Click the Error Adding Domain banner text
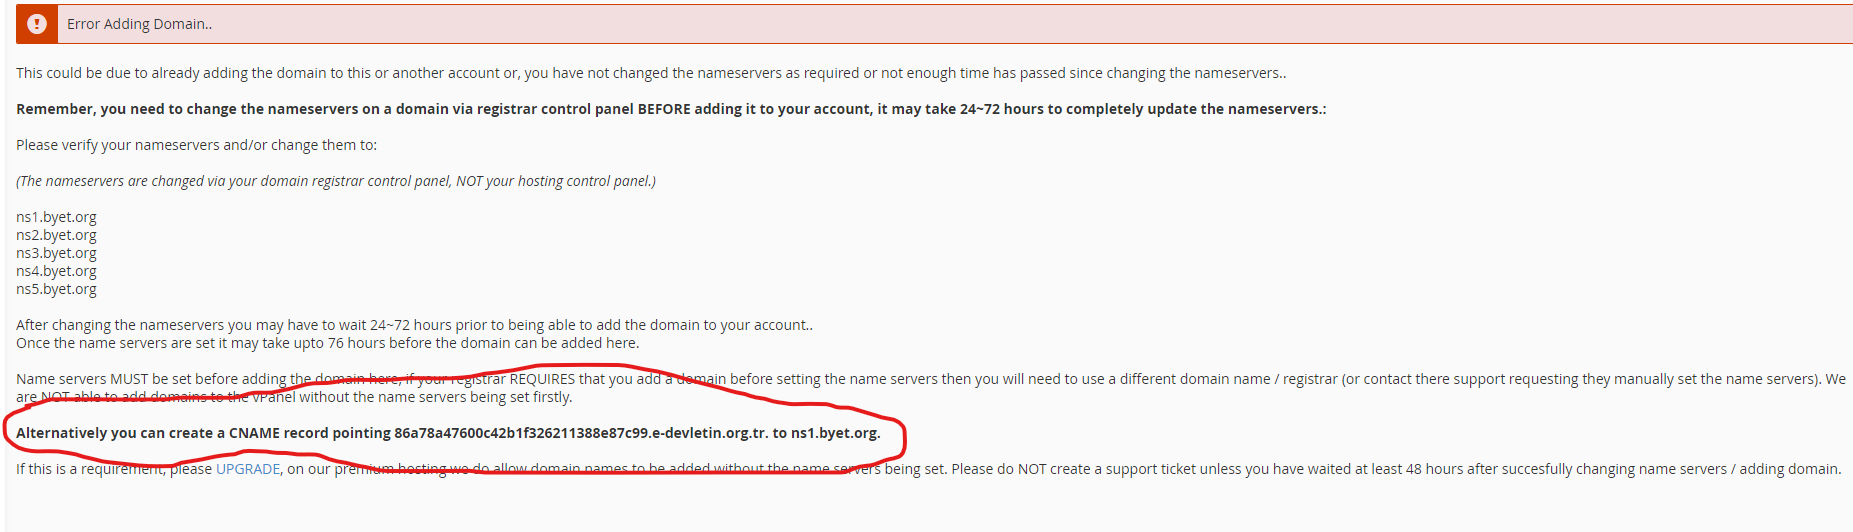1853x532 pixels. 140,24
